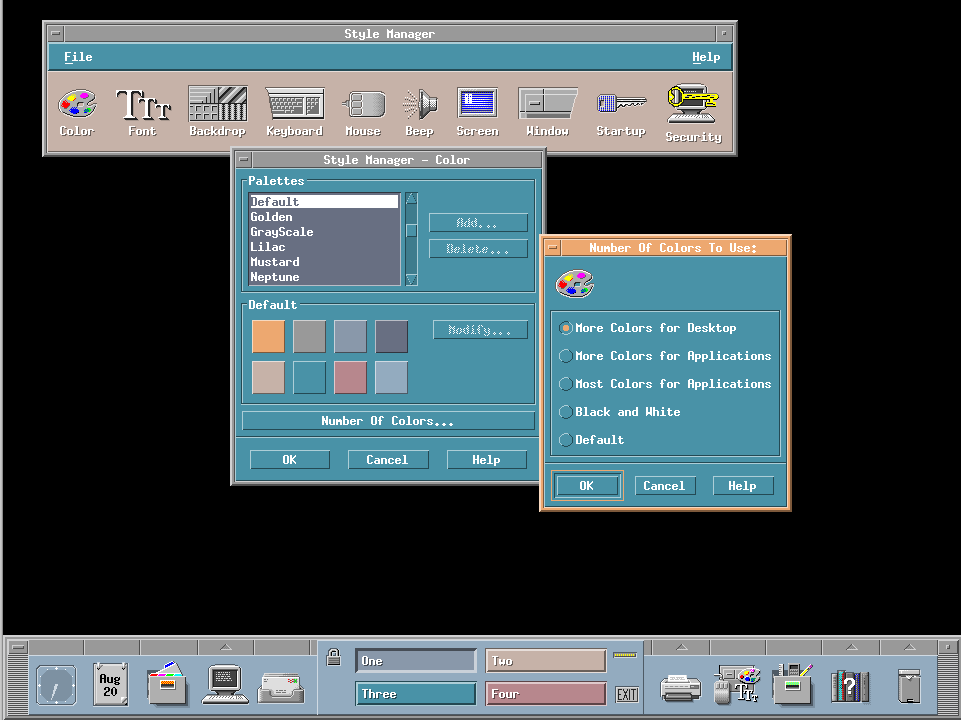Image resolution: width=961 pixels, height=720 pixels.
Task: Click the Number Of Colors... button
Action: (x=388, y=421)
